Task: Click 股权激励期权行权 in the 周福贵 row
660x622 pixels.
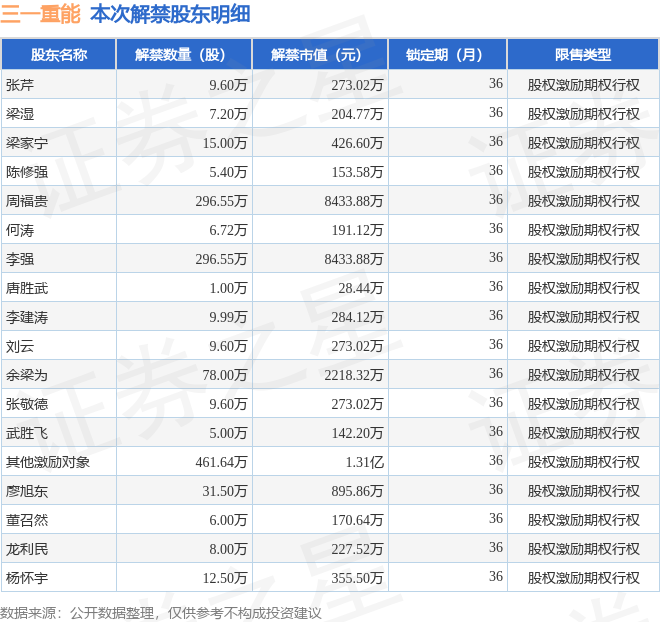Action: coord(583,201)
